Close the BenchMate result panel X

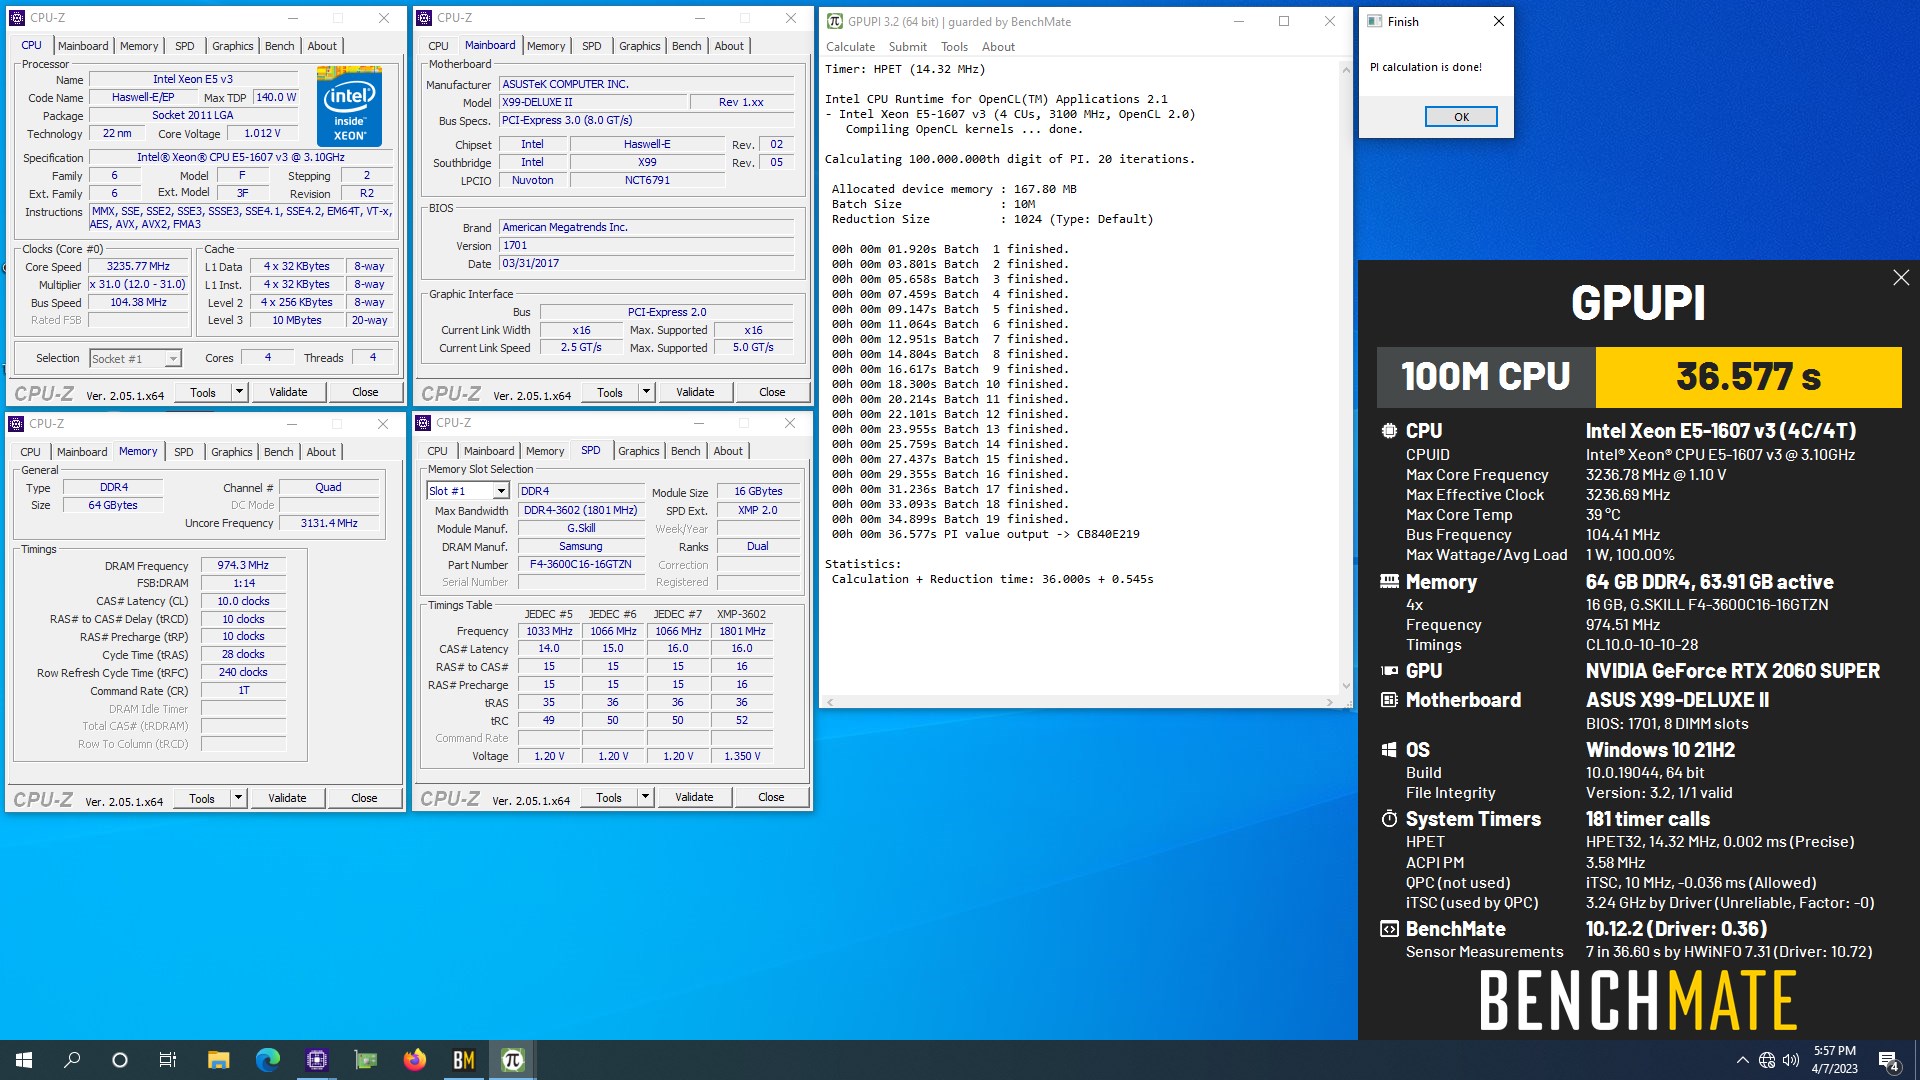click(x=1901, y=278)
